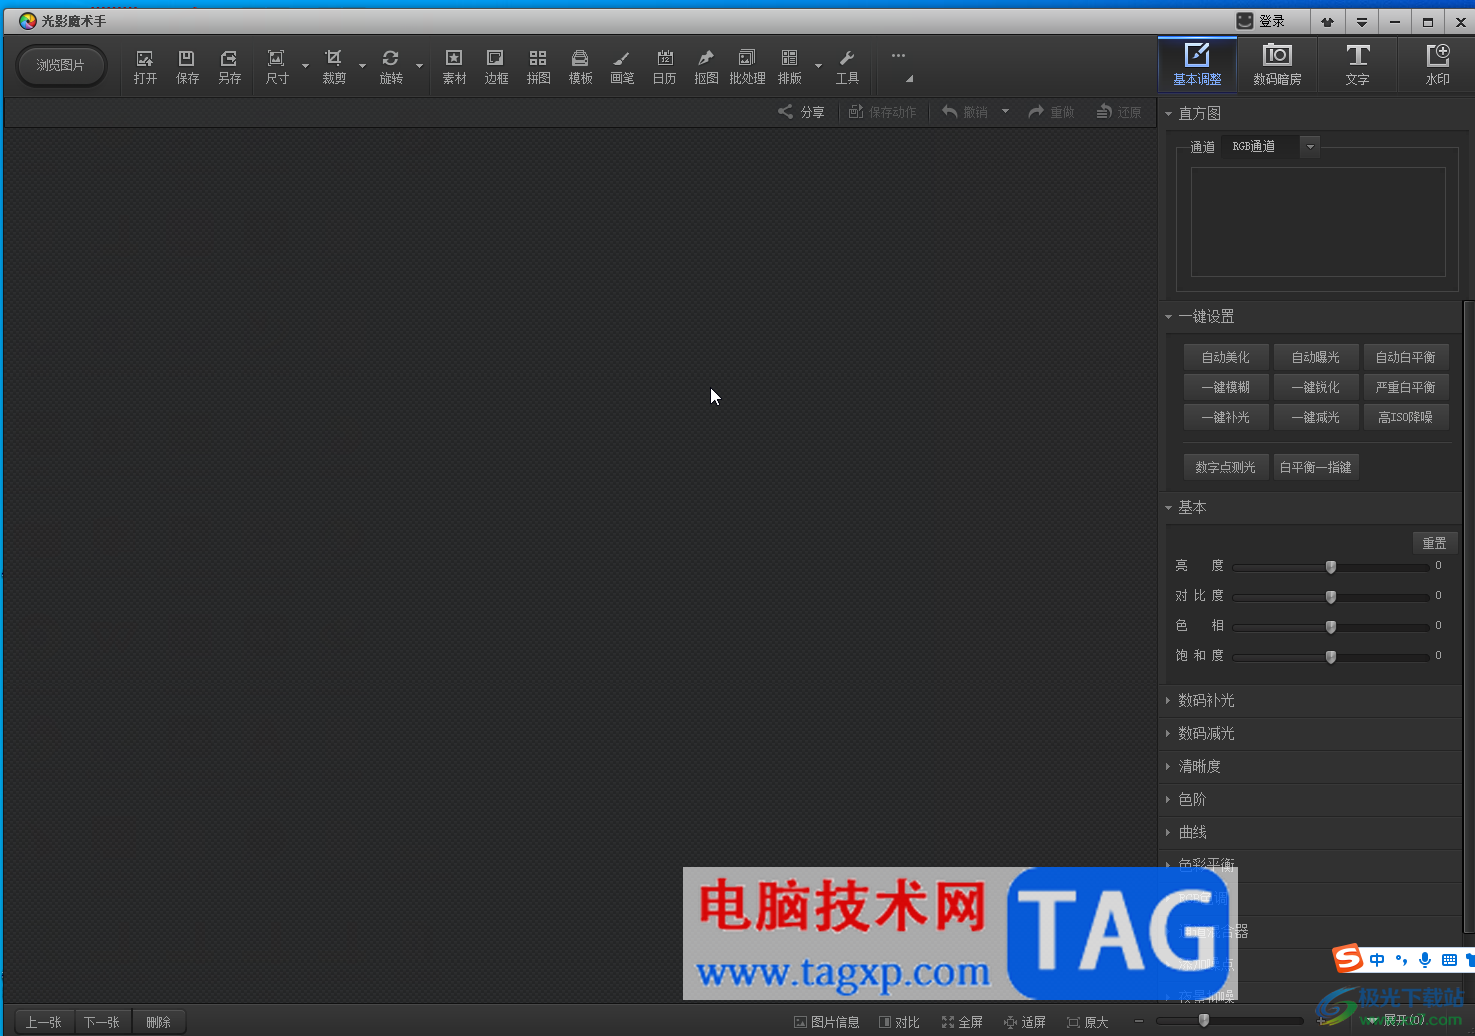Open the 旋转 dropdown arrow
Screen dimensions: 1475x1036
coord(419,67)
